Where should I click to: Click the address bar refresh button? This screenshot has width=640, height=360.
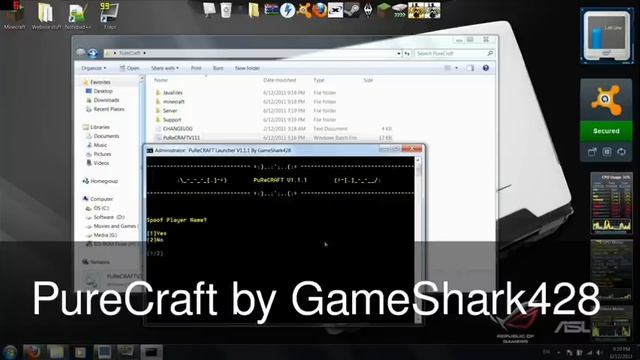pyautogui.click(x=407, y=53)
